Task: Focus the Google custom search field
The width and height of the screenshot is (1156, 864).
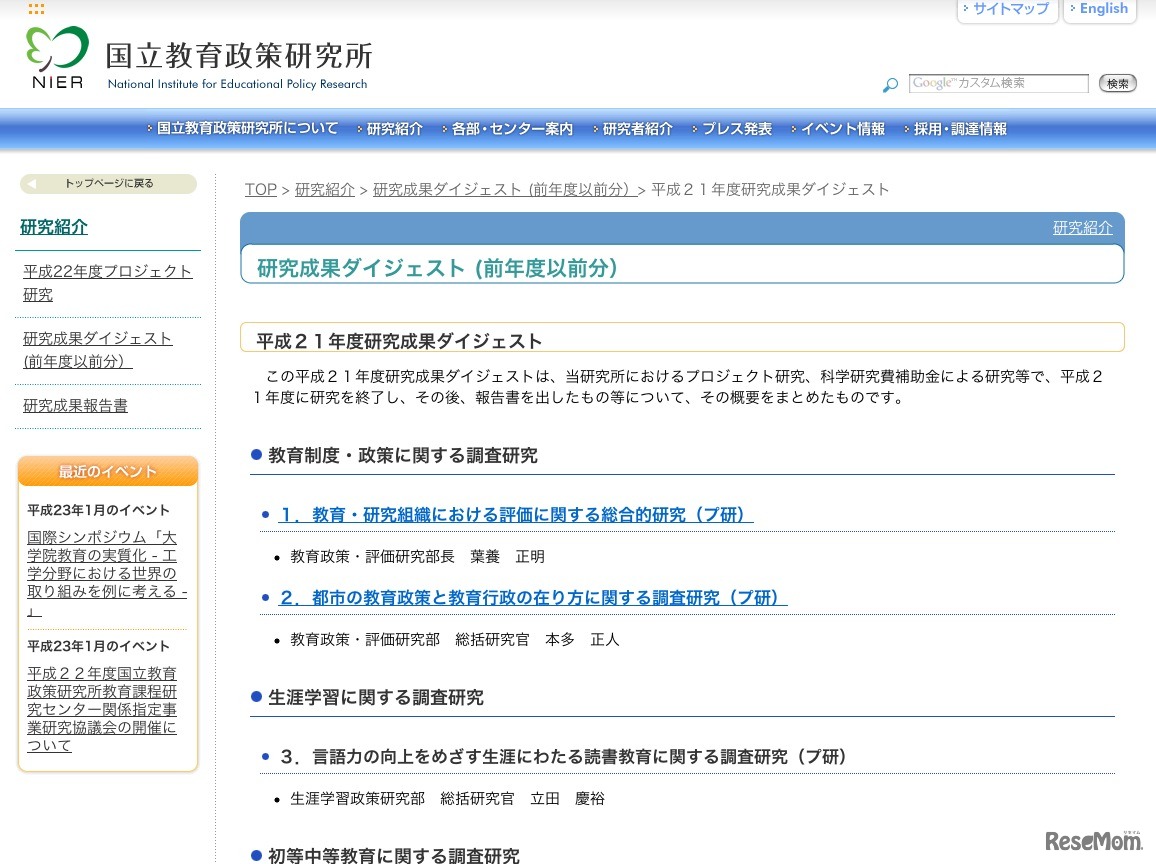Action: click(x=998, y=84)
